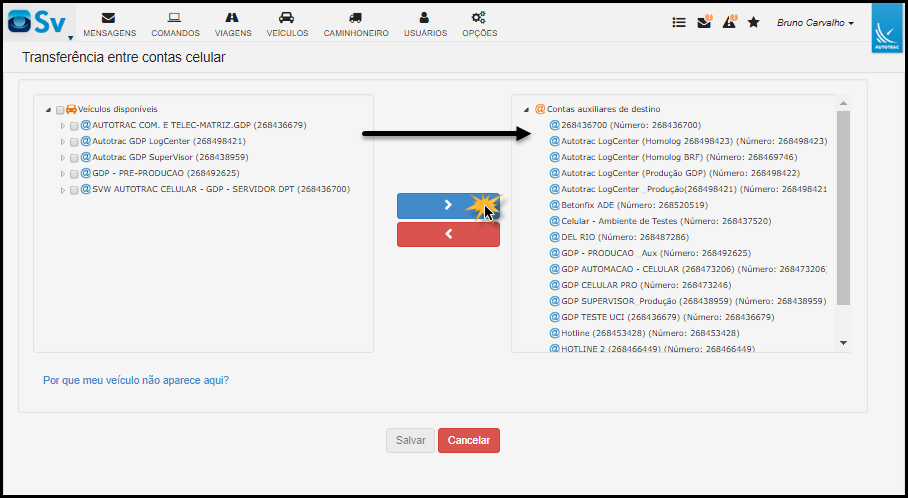Screen dimensions: 908x498
Task: Expand AUTOTRAC COM. E TELEC-MATRIZ.GDP node
Action: [63, 126]
